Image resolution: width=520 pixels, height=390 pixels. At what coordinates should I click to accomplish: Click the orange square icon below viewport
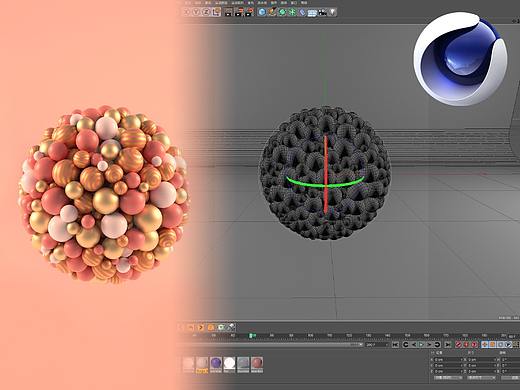pos(211,327)
